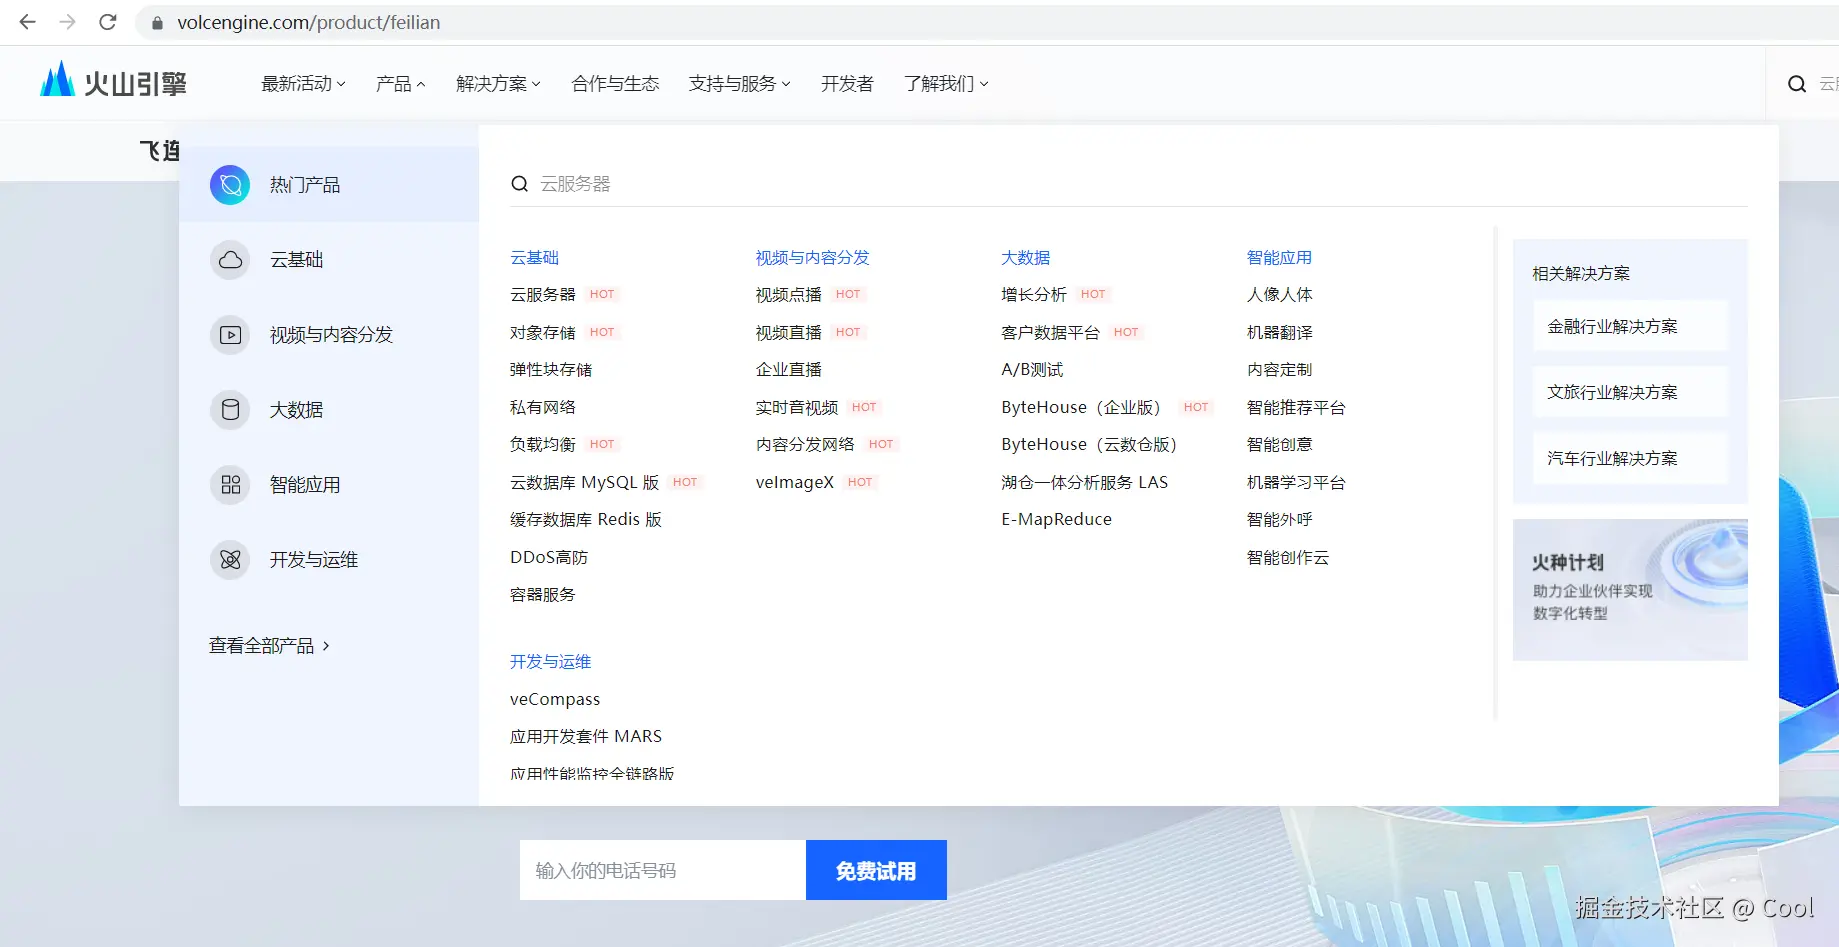Open the 人像人体 product link
This screenshot has height=947, width=1839.
(x=1280, y=294)
